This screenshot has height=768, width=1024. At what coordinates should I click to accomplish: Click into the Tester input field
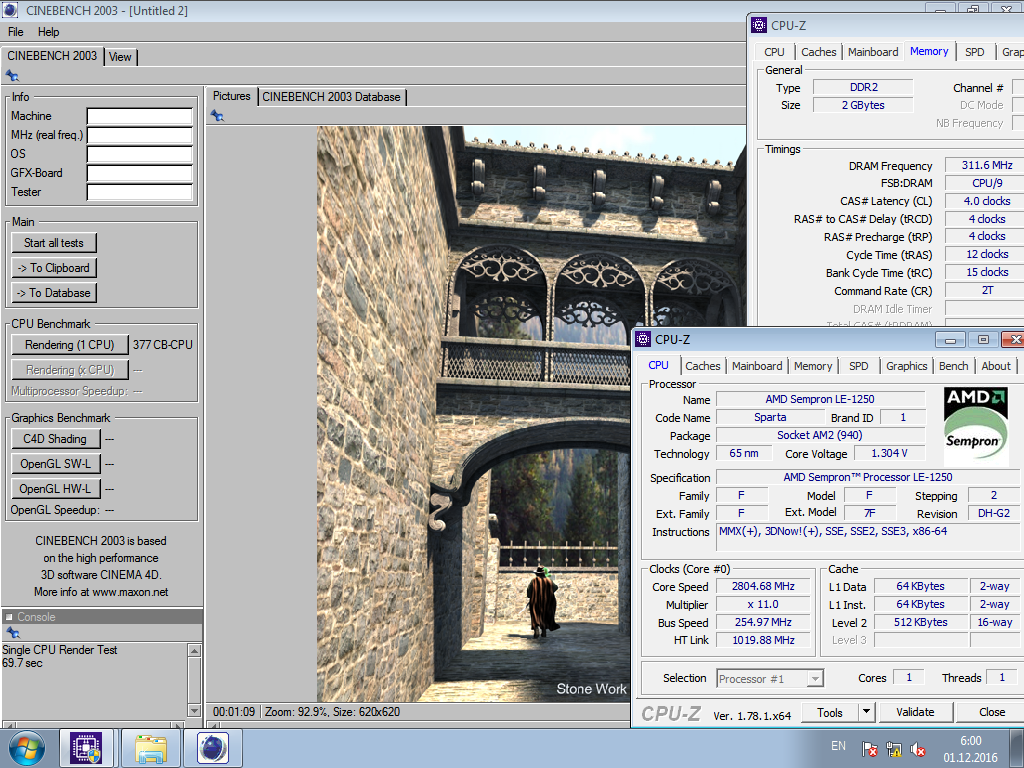[x=140, y=192]
